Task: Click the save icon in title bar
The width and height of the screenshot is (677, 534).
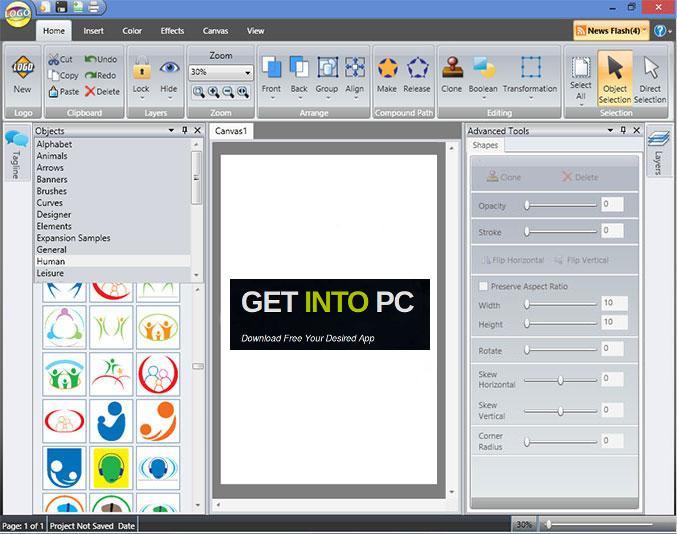Action: (x=61, y=6)
